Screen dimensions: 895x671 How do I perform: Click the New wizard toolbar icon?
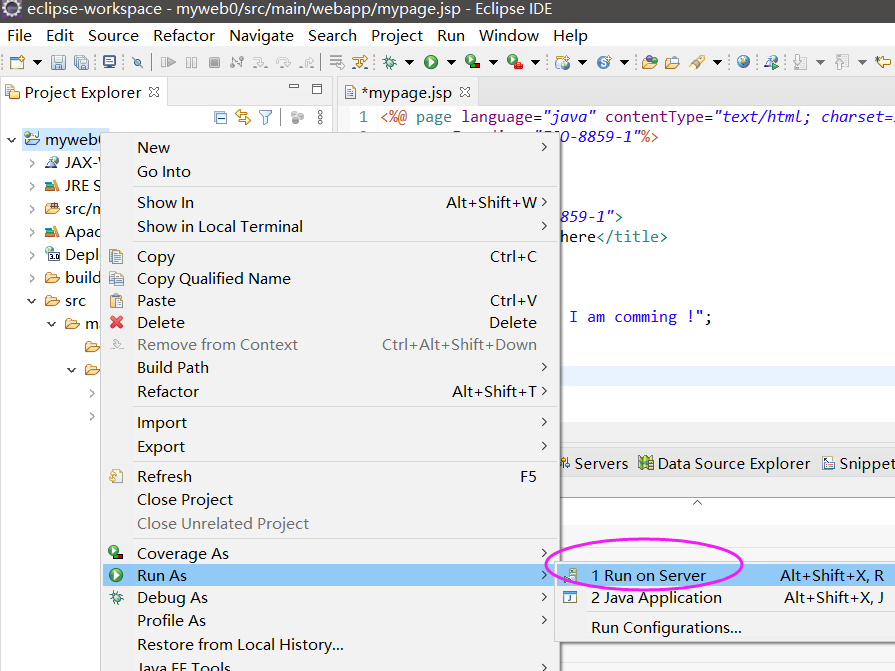[x=17, y=62]
